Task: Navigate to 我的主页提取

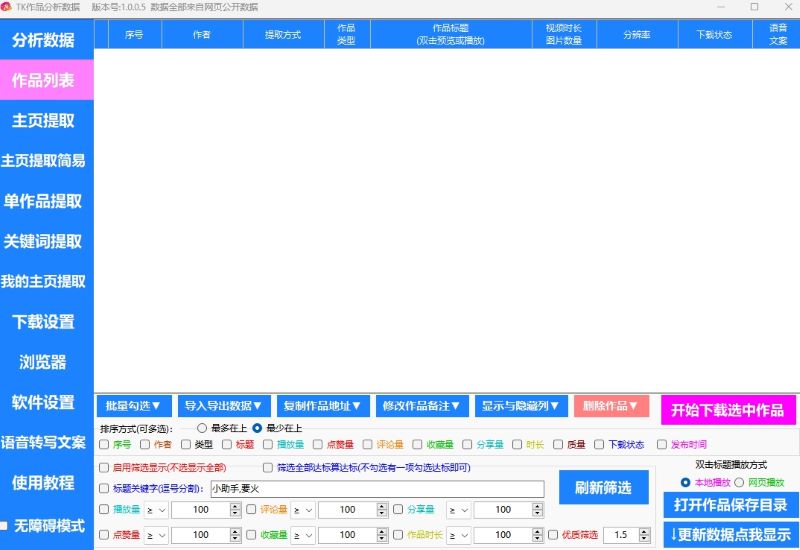Action: pyautogui.click(x=43, y=281)
